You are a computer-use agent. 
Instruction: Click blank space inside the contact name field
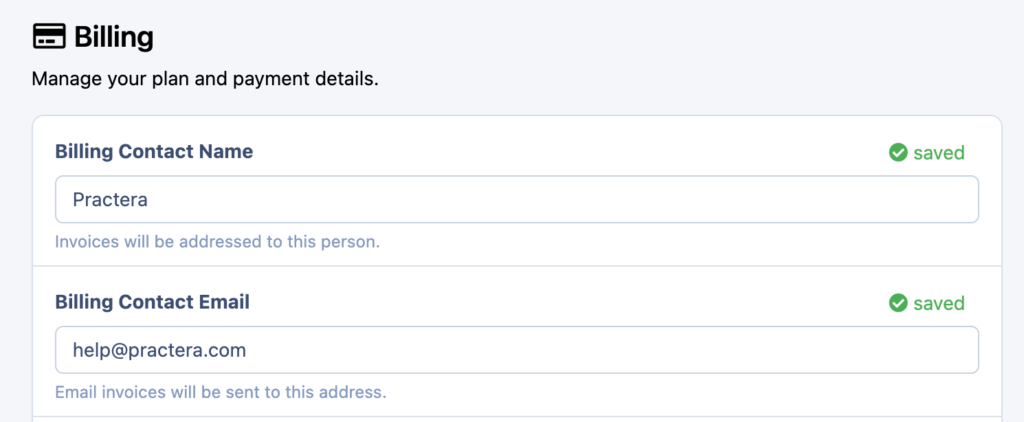600,200
